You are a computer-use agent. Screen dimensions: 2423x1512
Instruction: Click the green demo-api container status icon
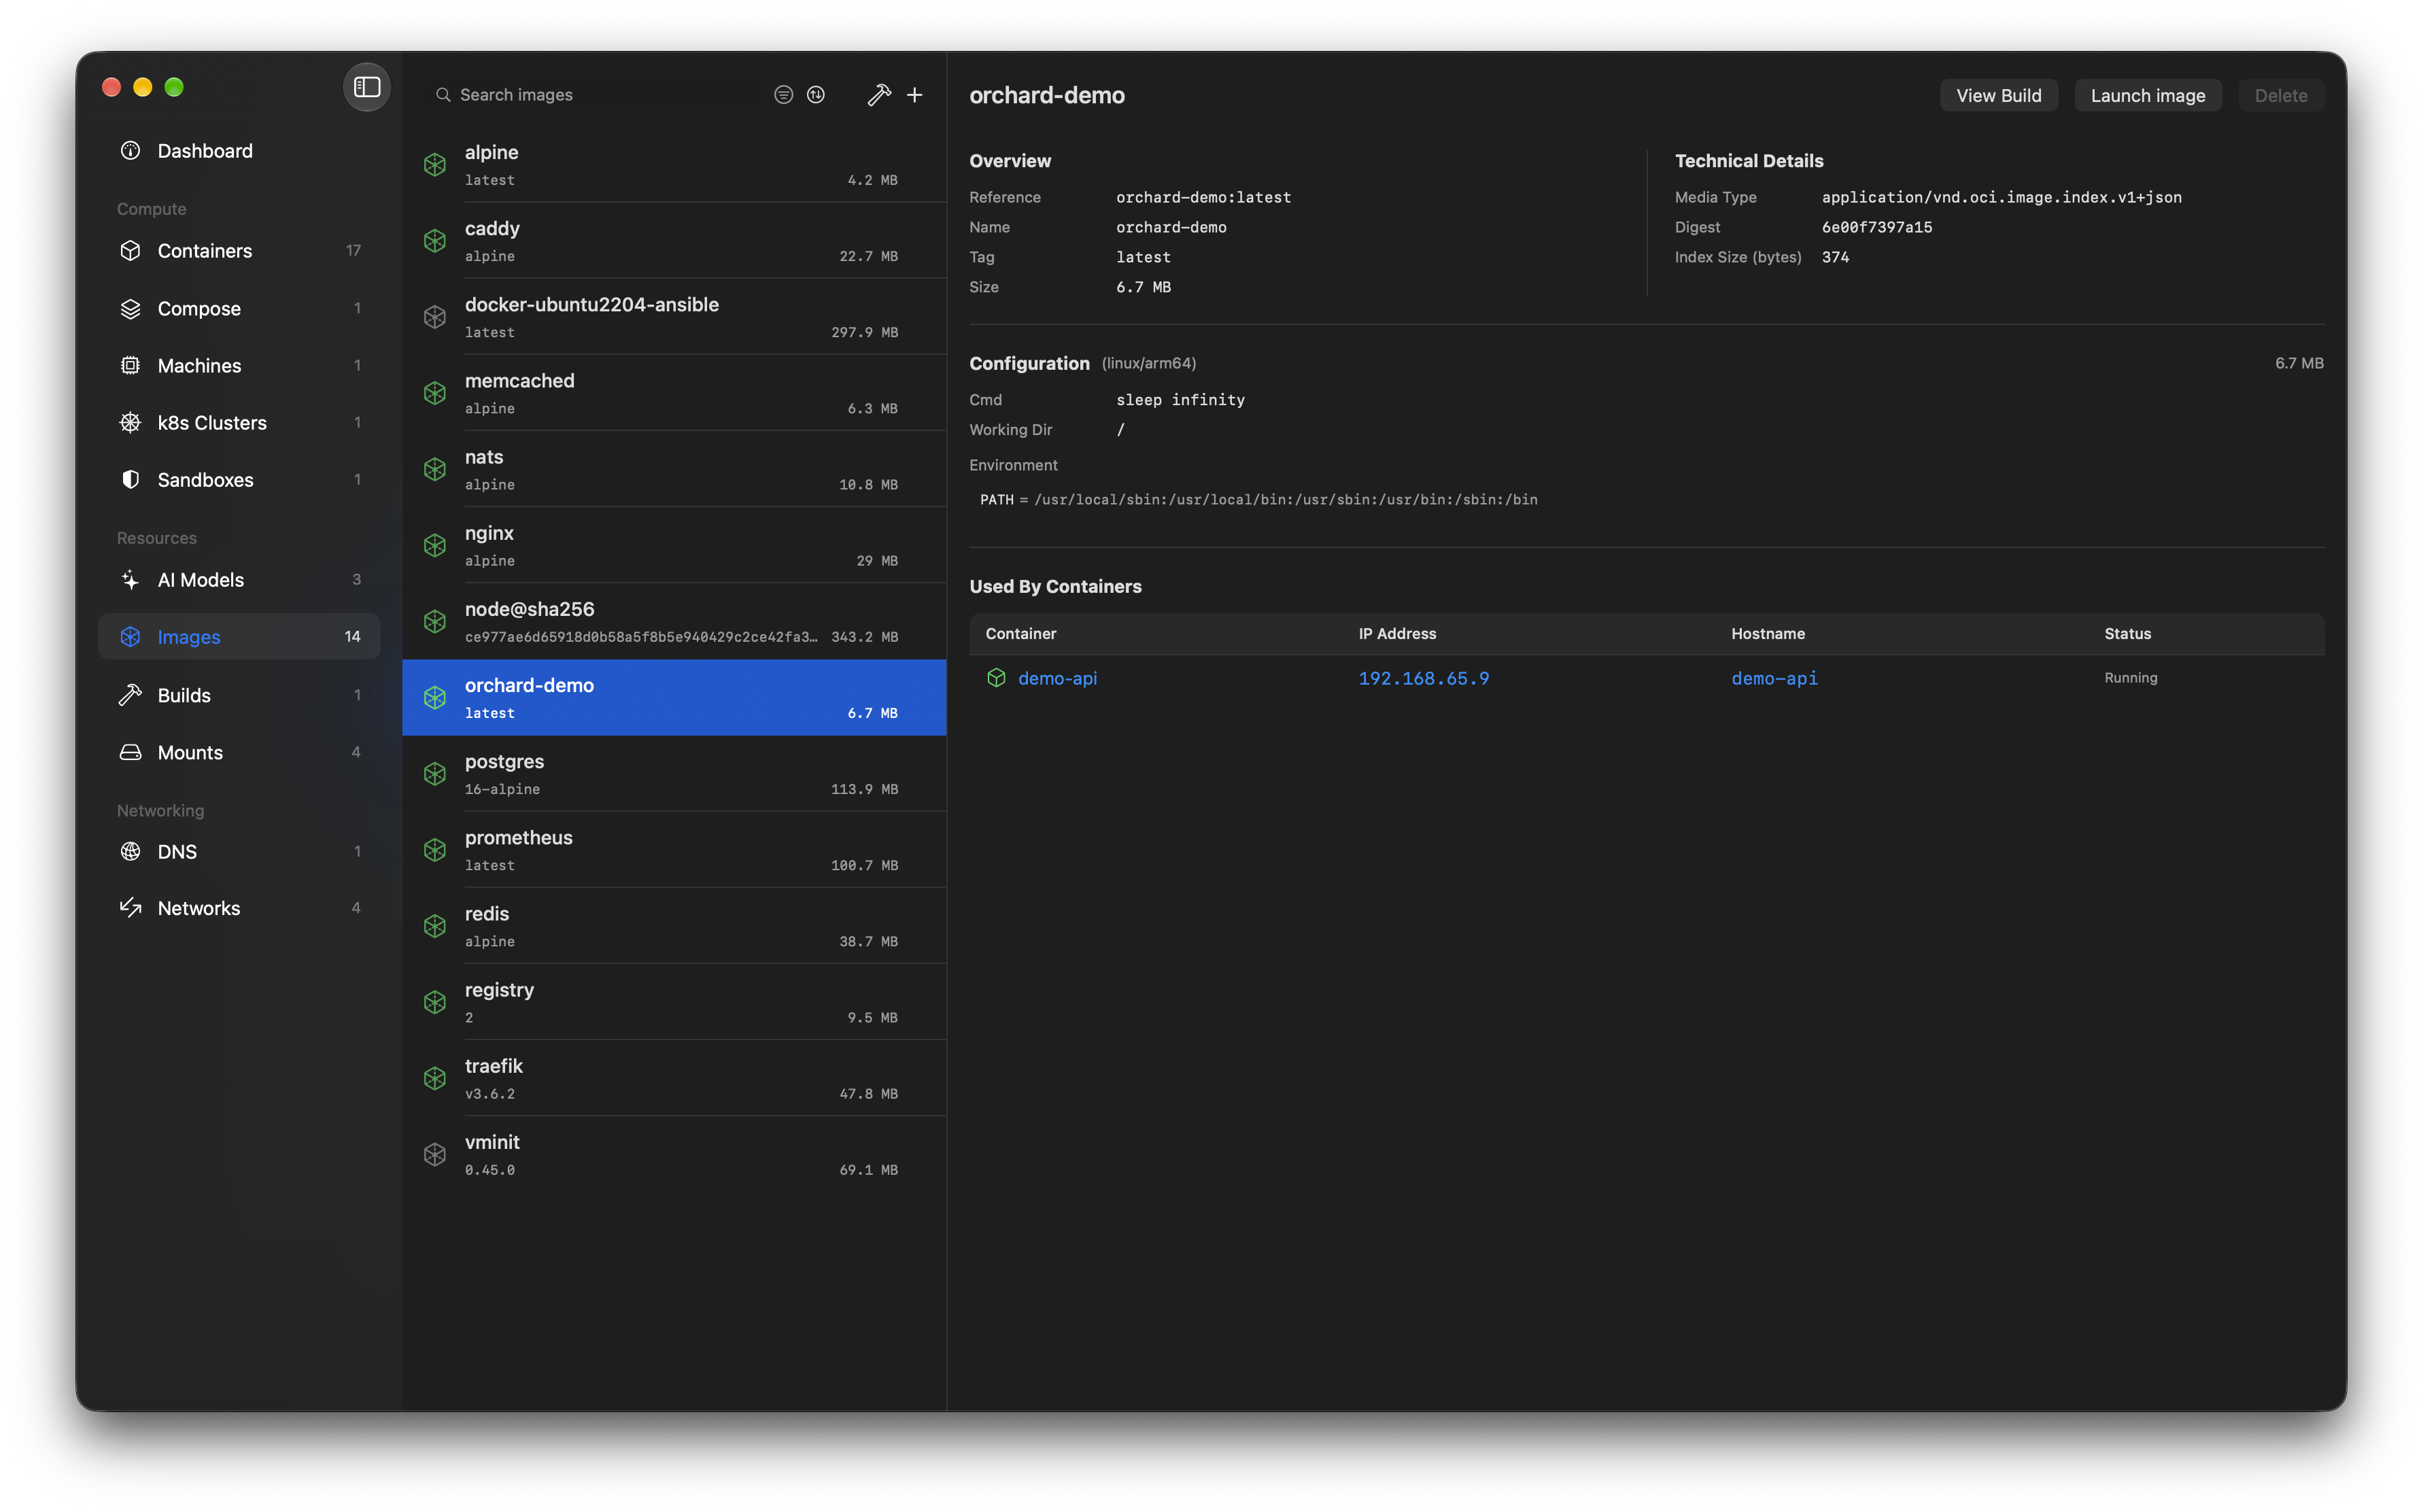point(996,678)
